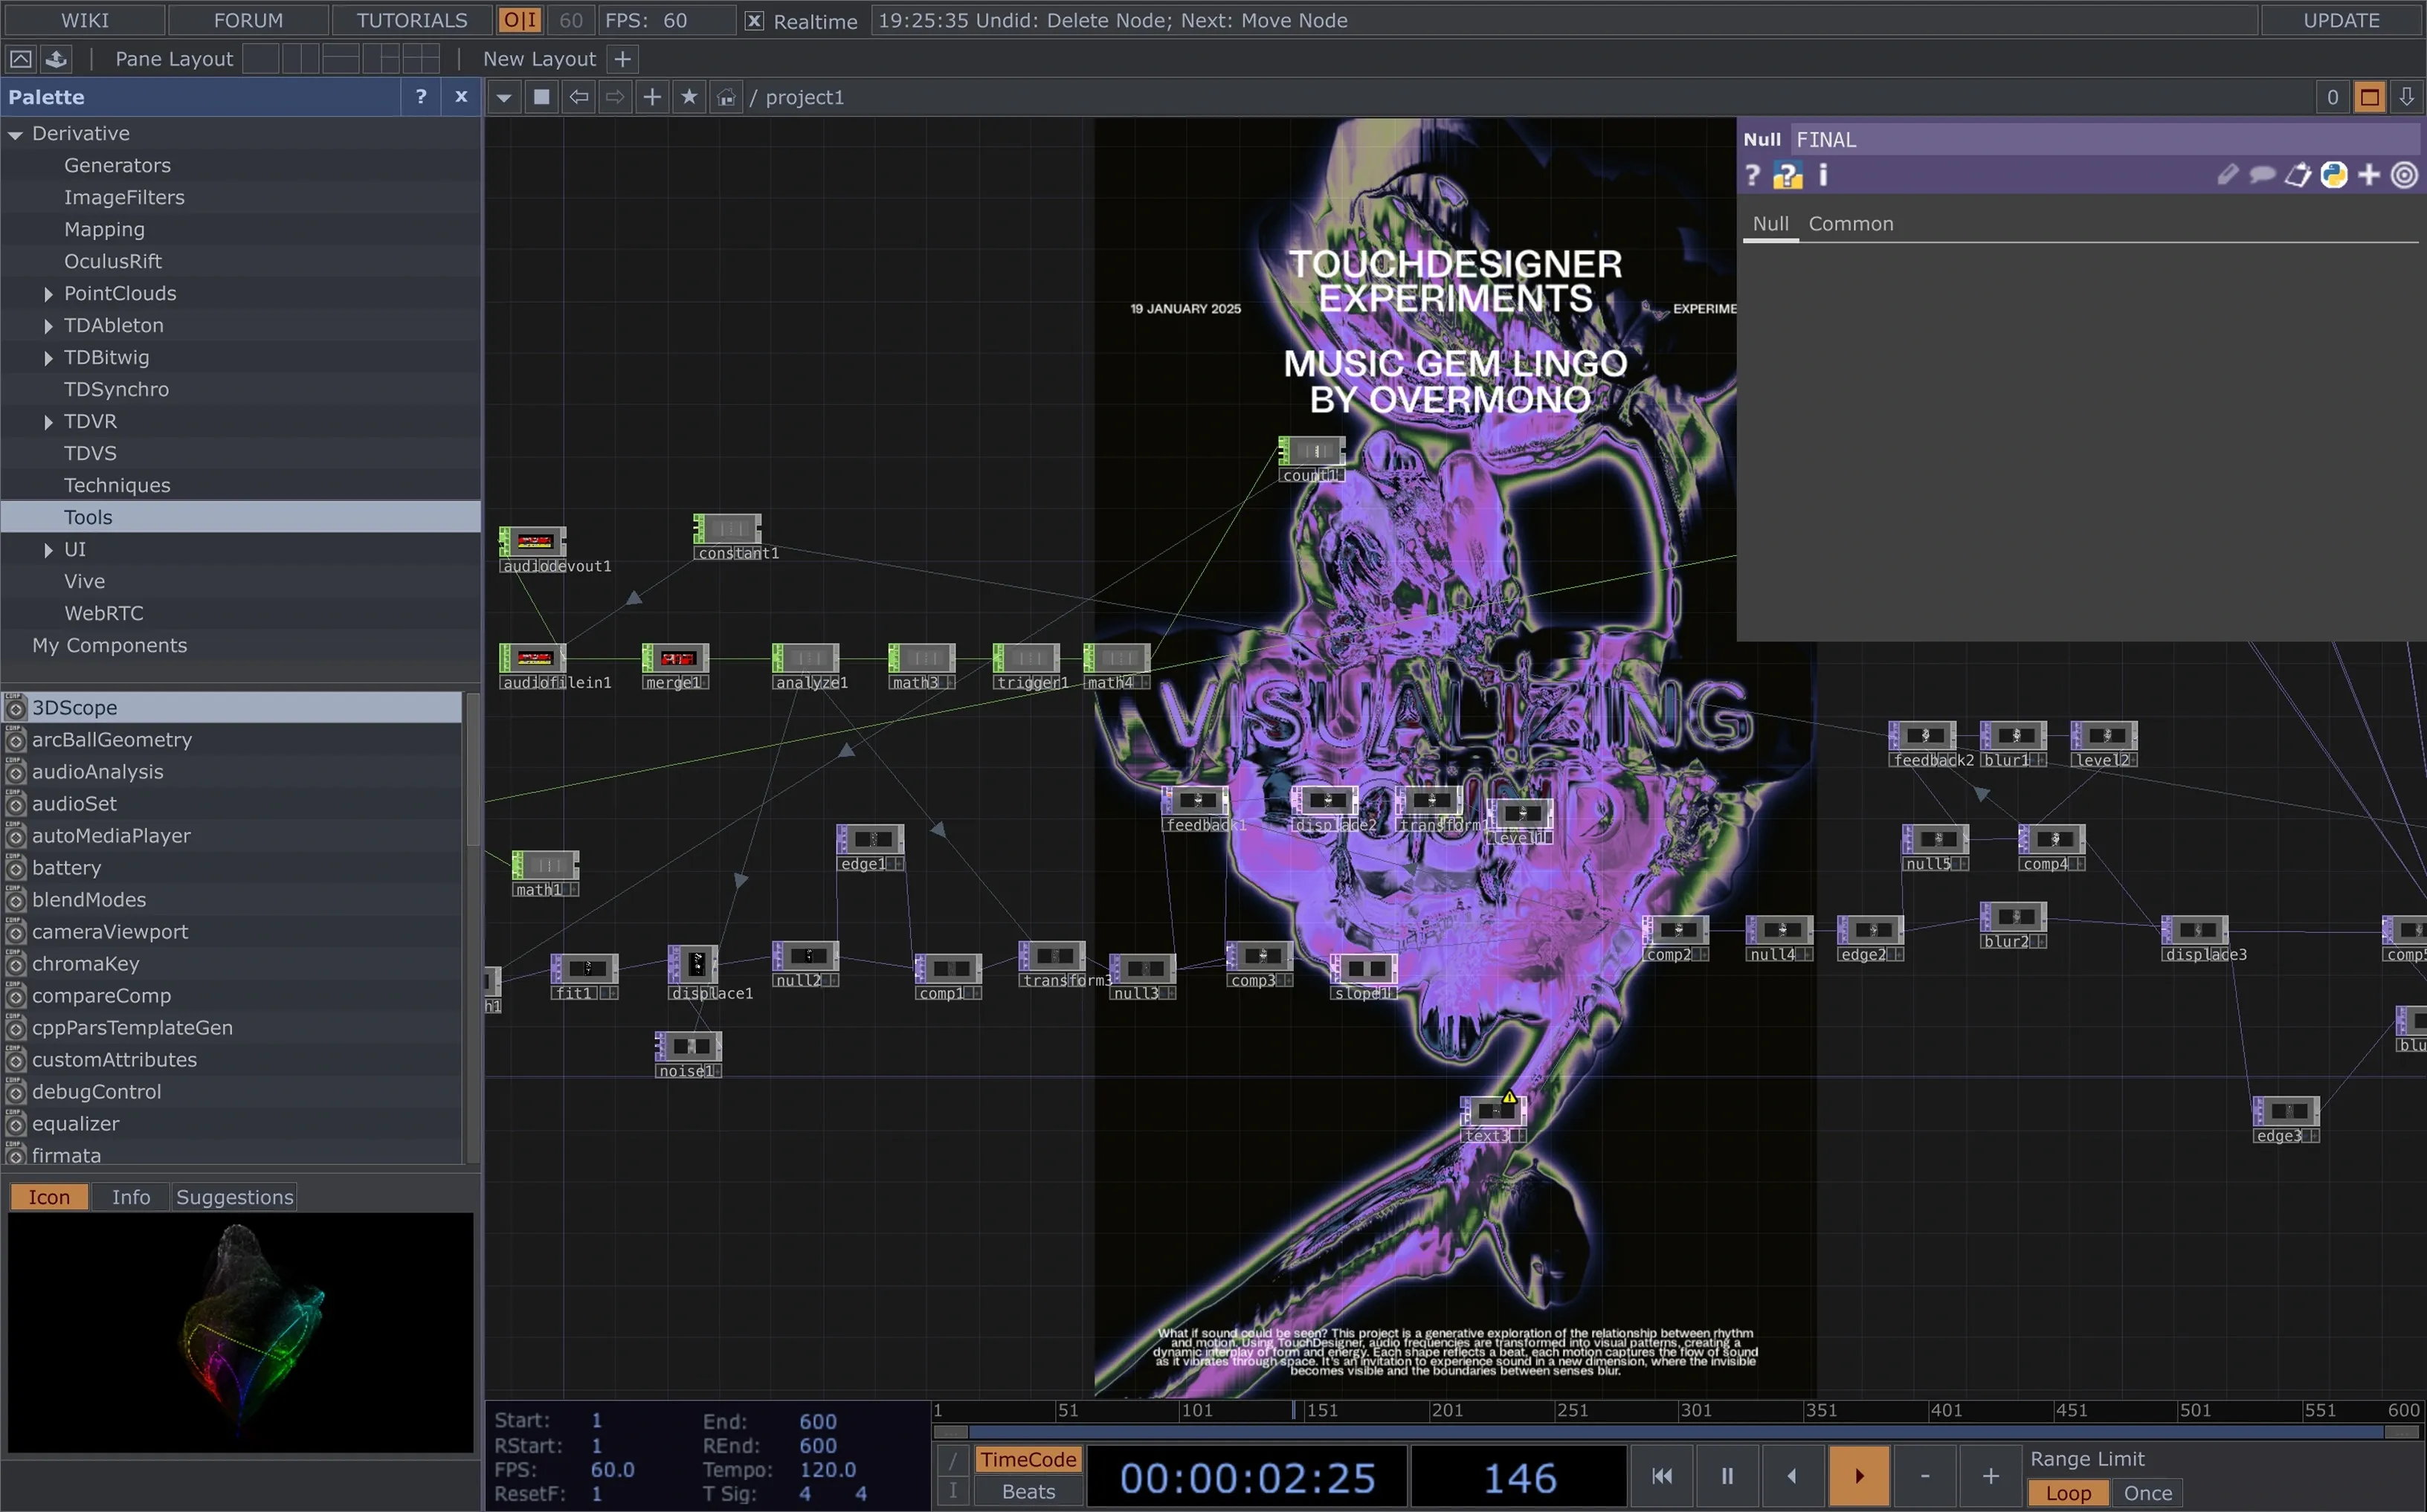This screenshot has height=1512, width=2427.
Task: Expand the TDBitwig folder
Action: 48,358
